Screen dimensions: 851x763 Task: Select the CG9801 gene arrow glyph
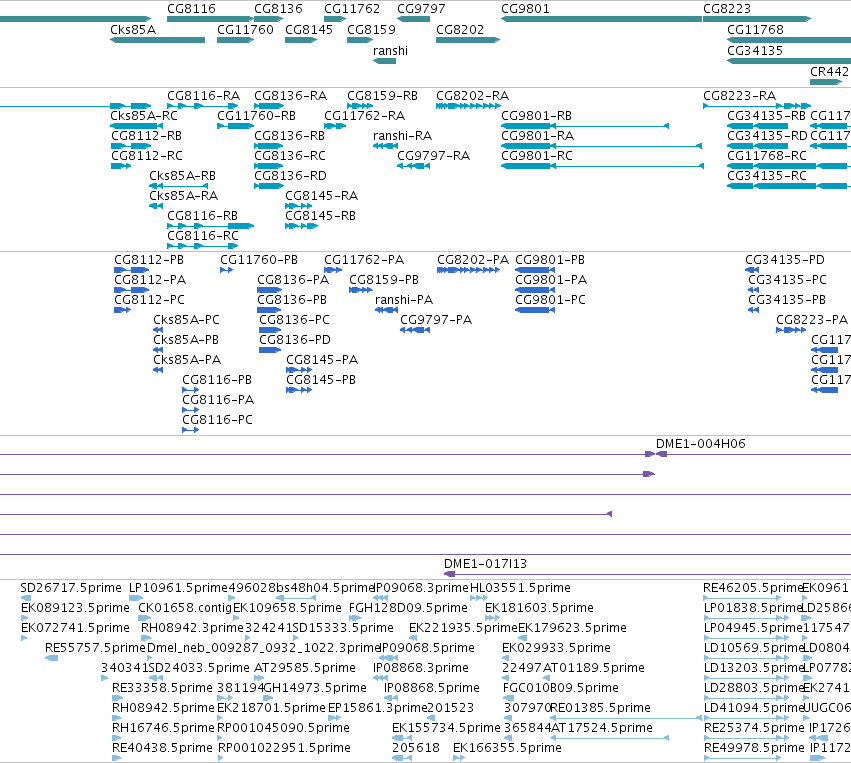point(601,19)
